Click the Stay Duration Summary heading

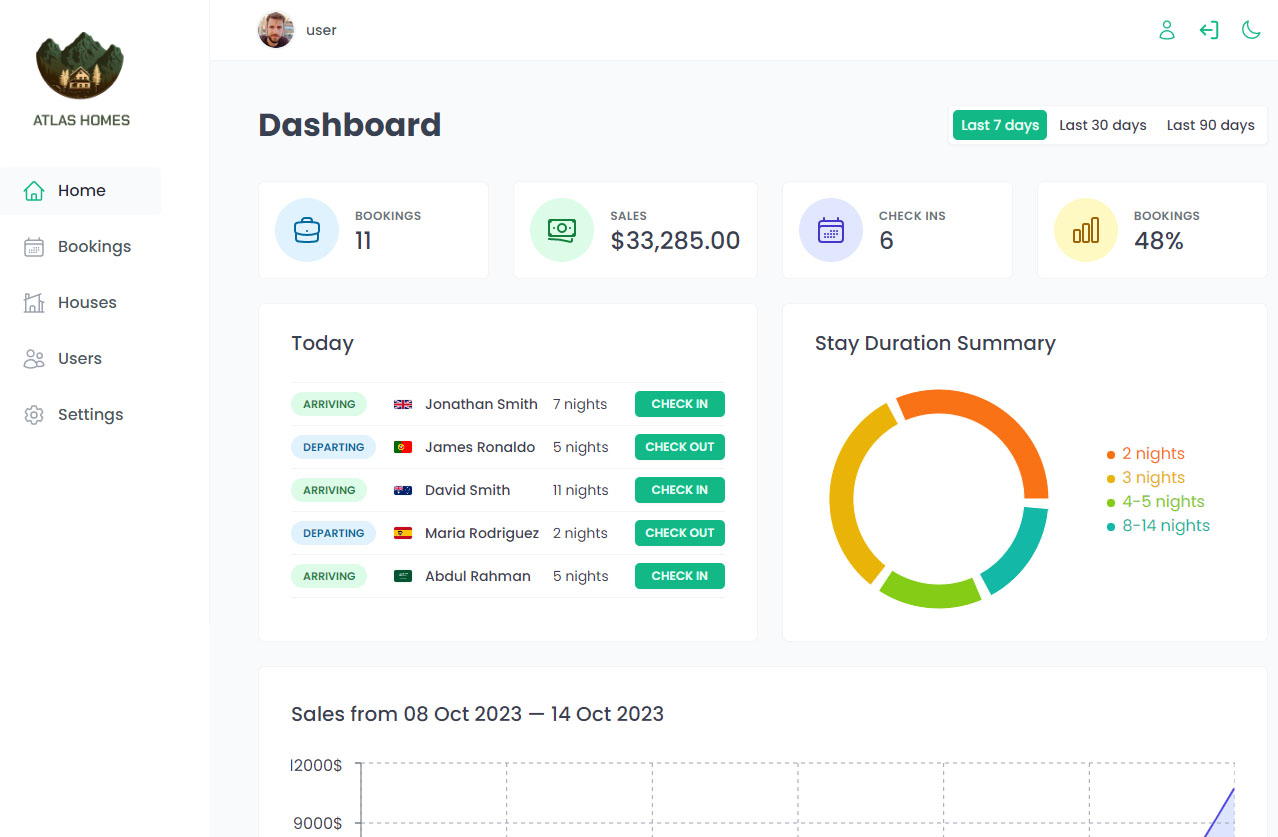pos(935,343)
